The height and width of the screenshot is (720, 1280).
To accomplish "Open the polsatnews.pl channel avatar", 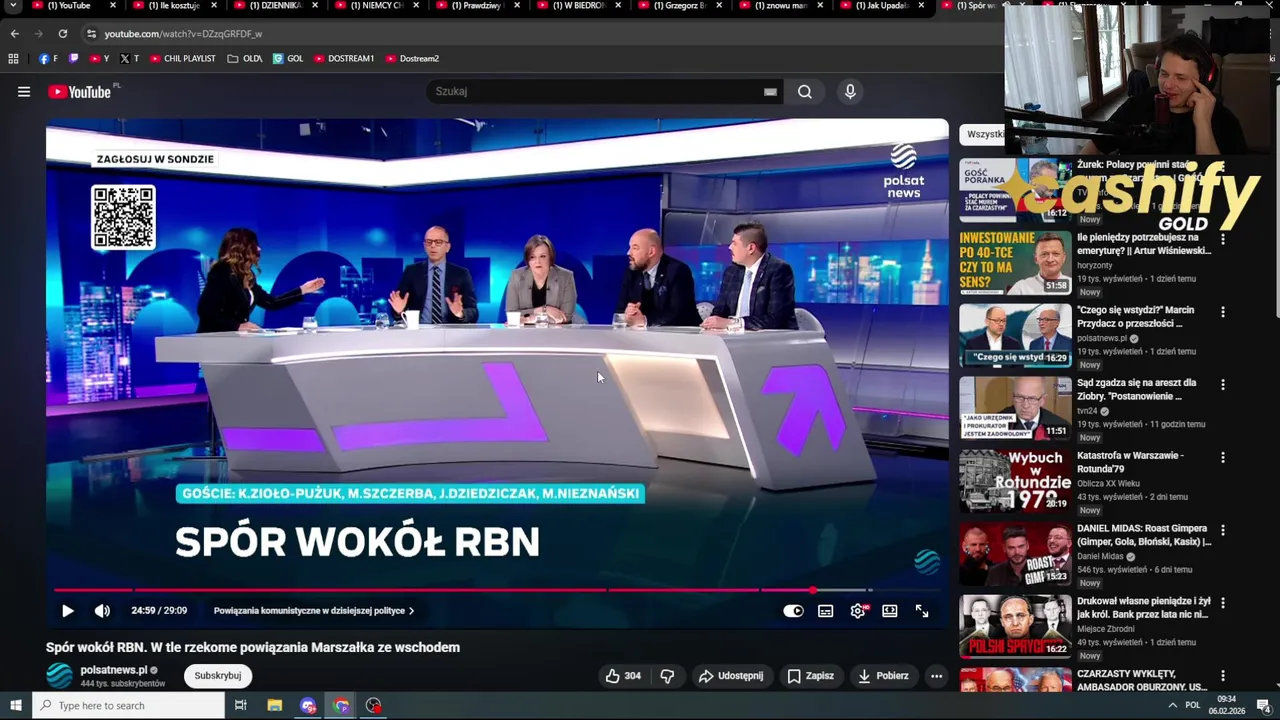I will click(x=60, y=676).
